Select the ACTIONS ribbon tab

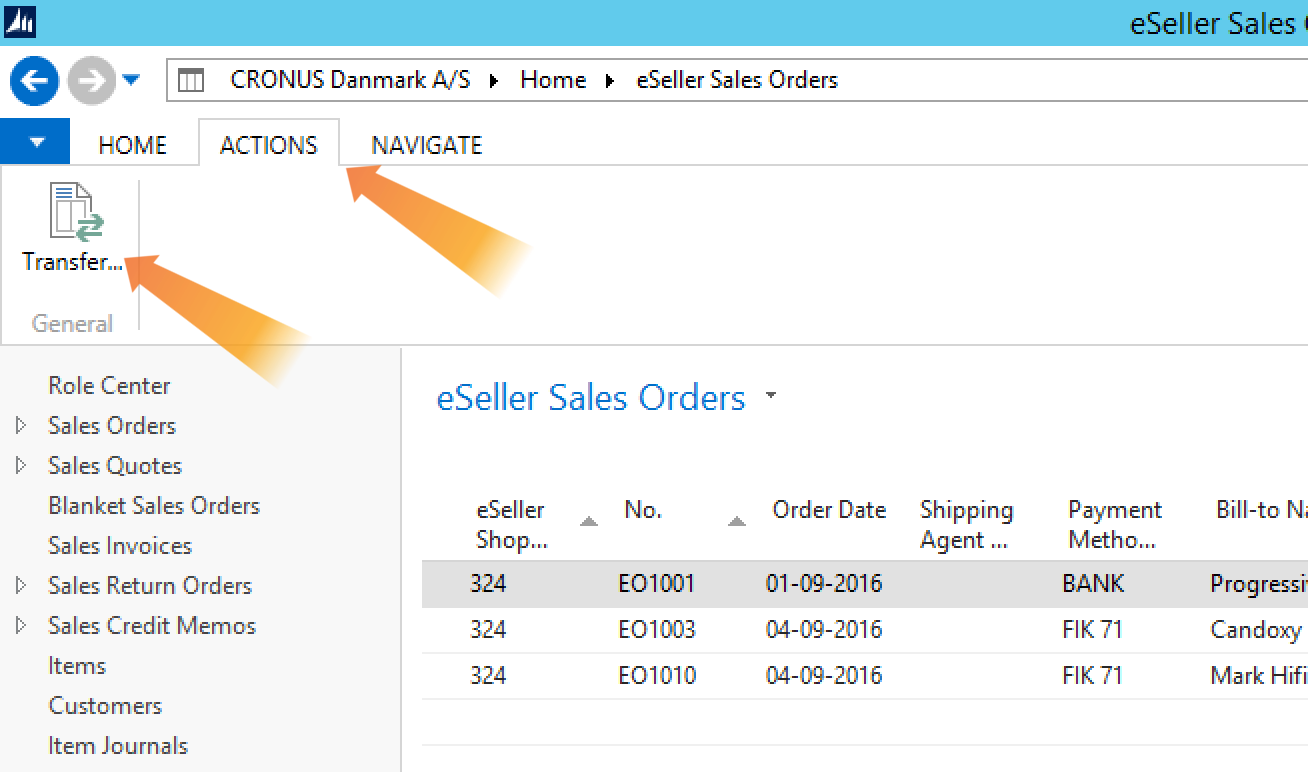[x=269, y=145]
